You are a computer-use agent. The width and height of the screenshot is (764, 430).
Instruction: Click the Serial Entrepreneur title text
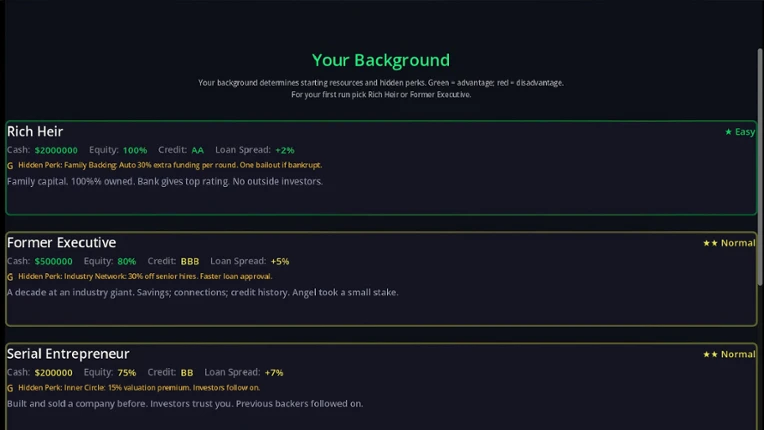coord(68,354)
